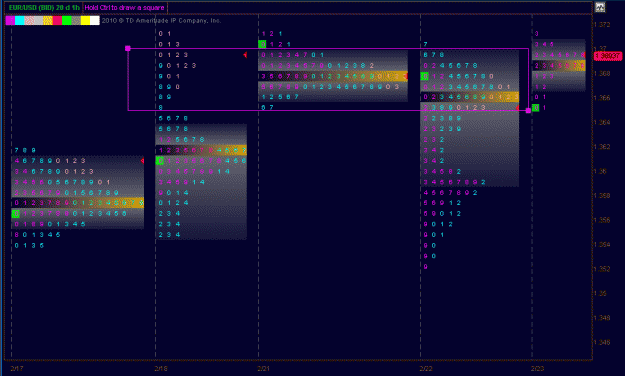Select the magenta color swatch
The height and width of the screenshot is (376, 625).
pyautogui.click(x=10, y=20)
